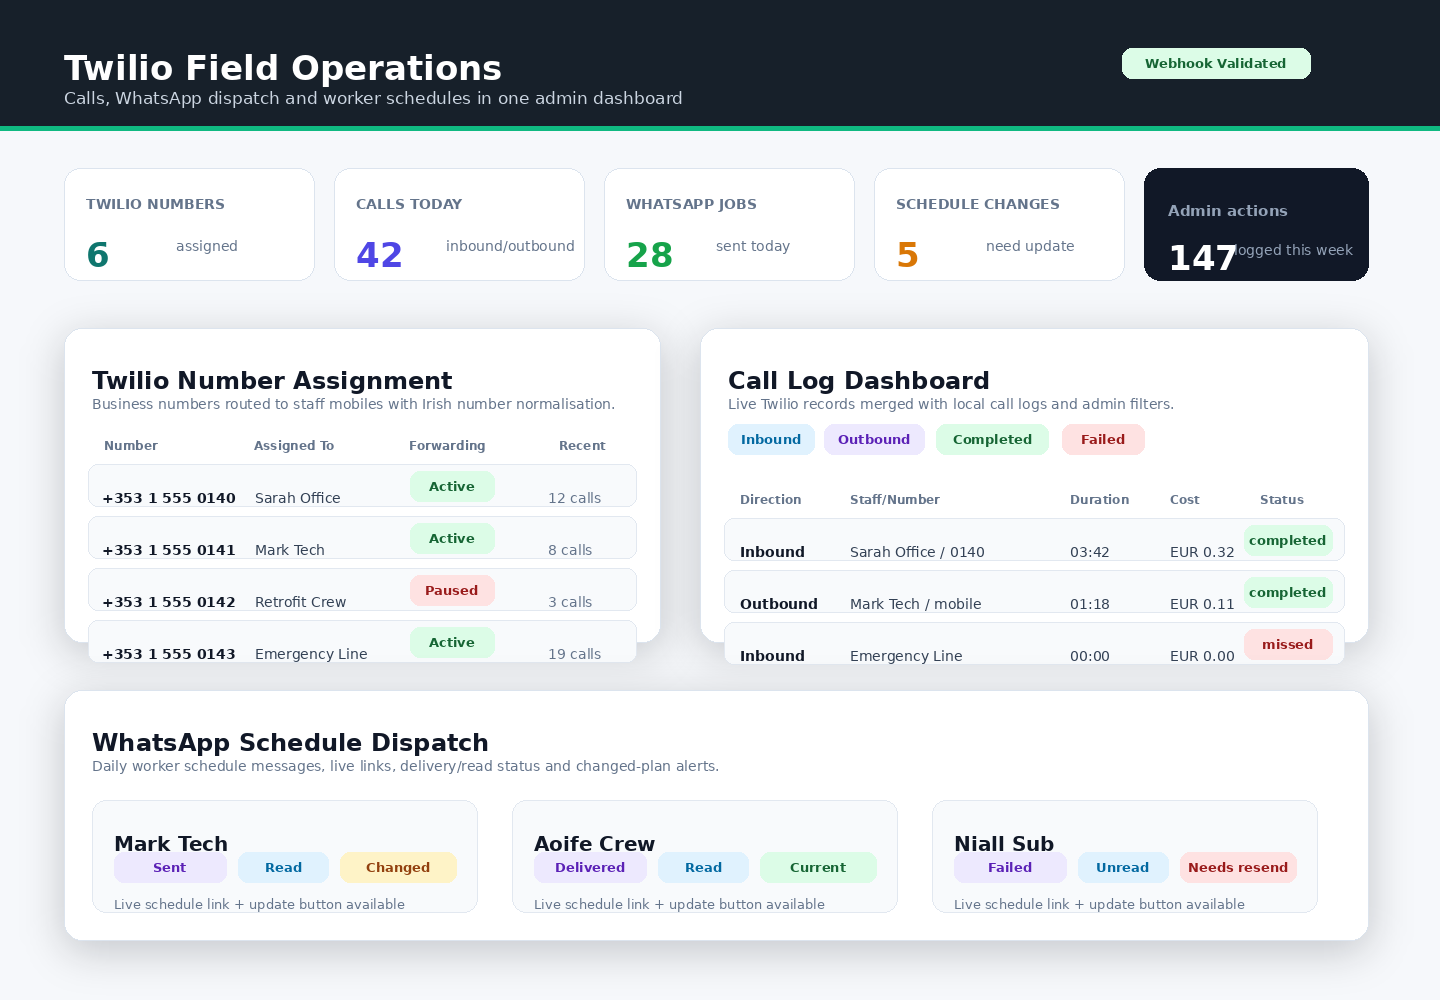Select the Outbound filter chip
The height and width of the screenshot is (1000, 1440).
click(874, 439)
